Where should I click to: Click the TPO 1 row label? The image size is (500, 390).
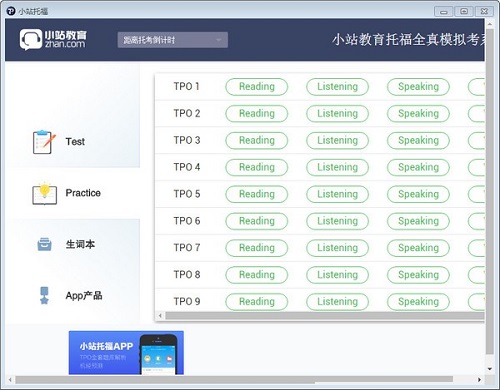pos(186,87)
